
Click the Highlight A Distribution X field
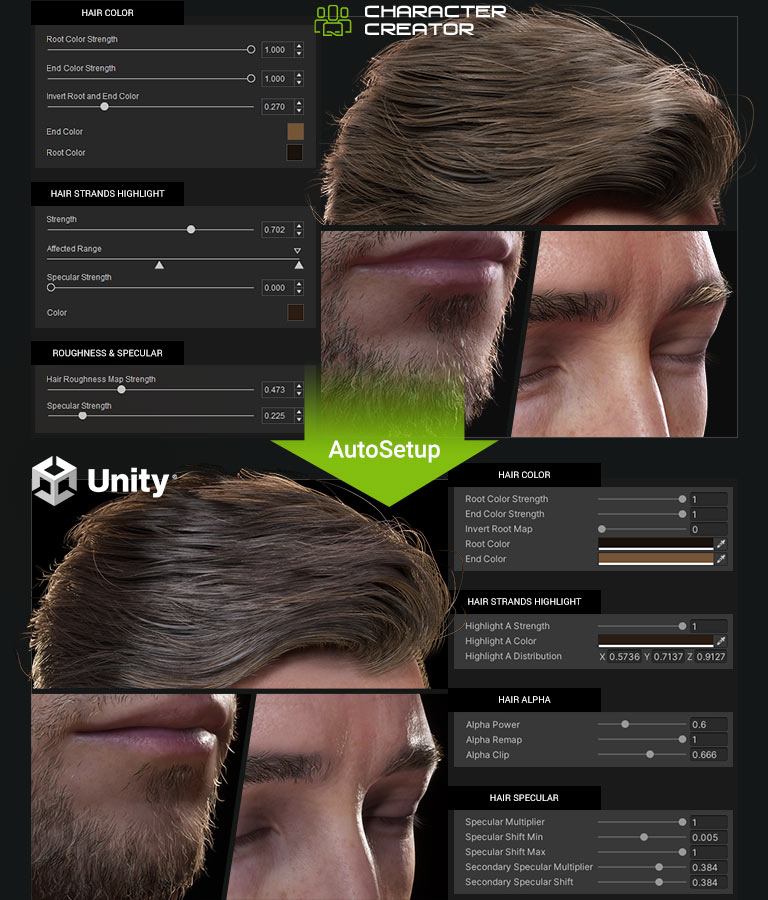click(624, 657)
